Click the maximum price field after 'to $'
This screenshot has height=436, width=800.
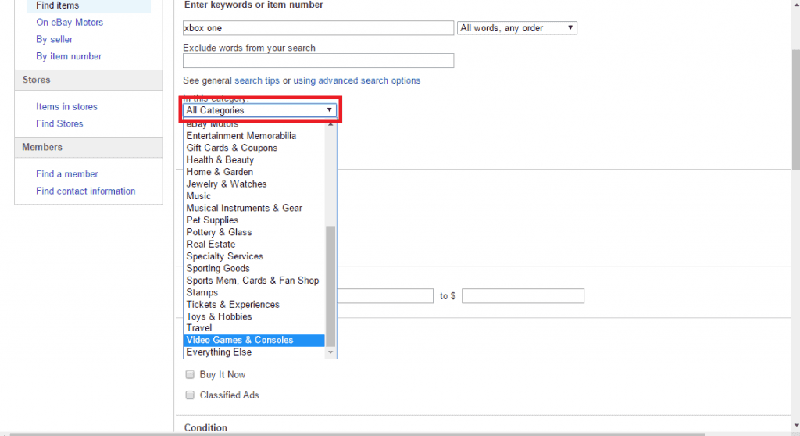point(523,296)
